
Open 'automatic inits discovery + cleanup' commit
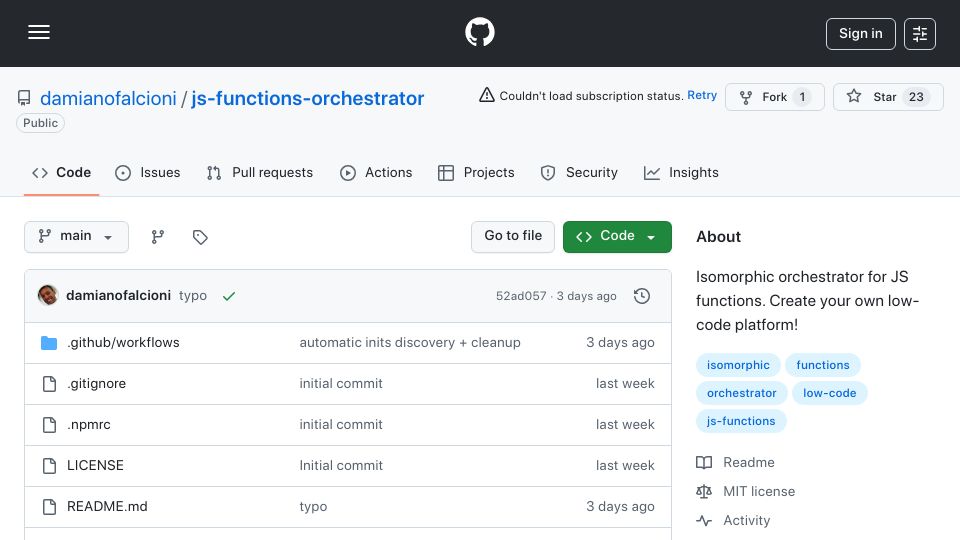point(410,342)
